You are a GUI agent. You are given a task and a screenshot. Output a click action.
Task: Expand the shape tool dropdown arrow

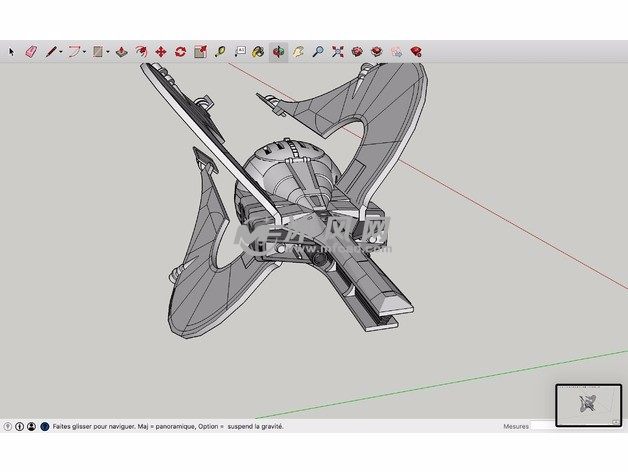(108, 51)
